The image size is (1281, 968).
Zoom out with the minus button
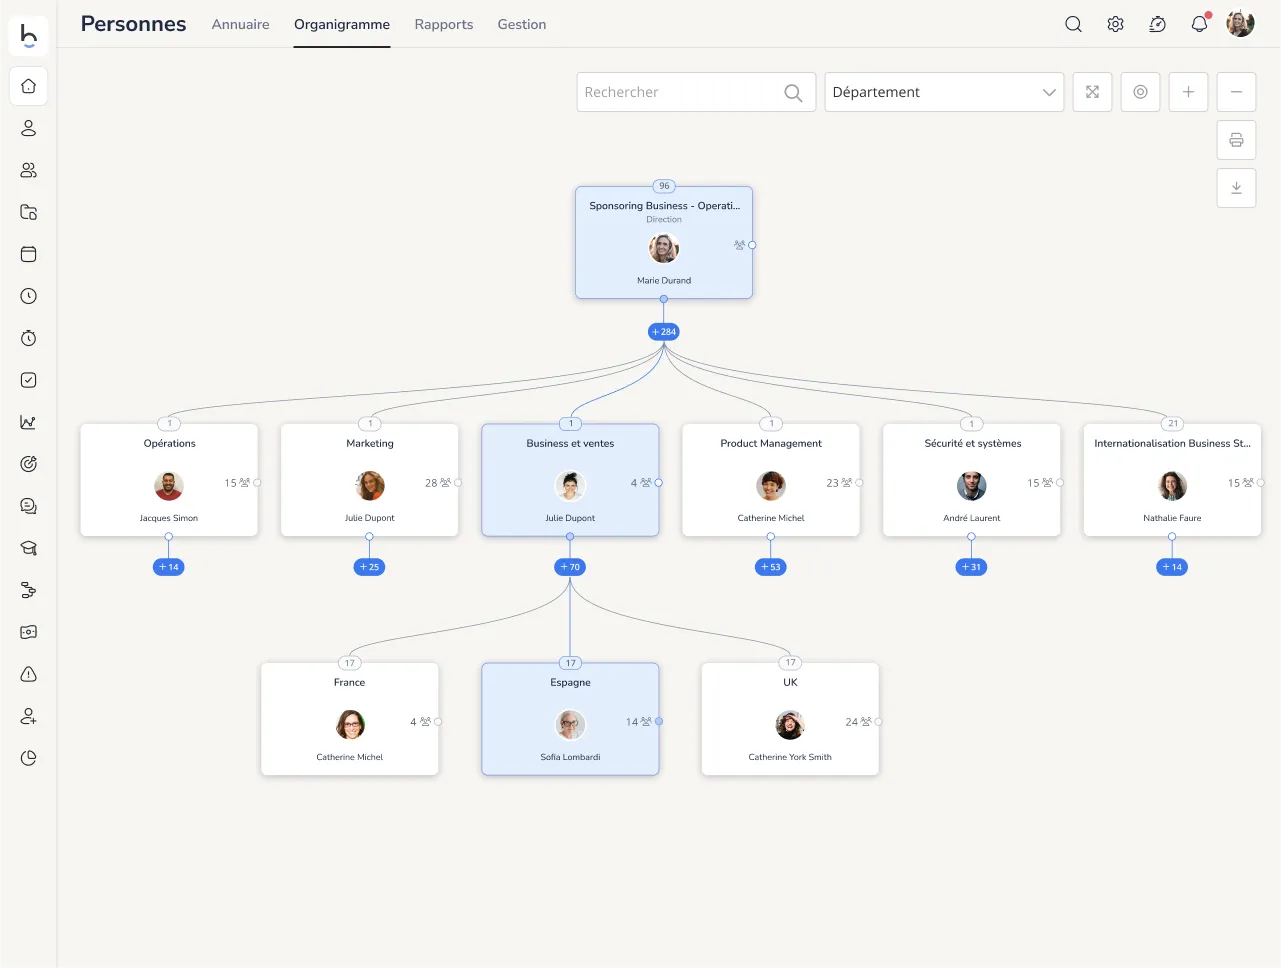click(1236, 92)
